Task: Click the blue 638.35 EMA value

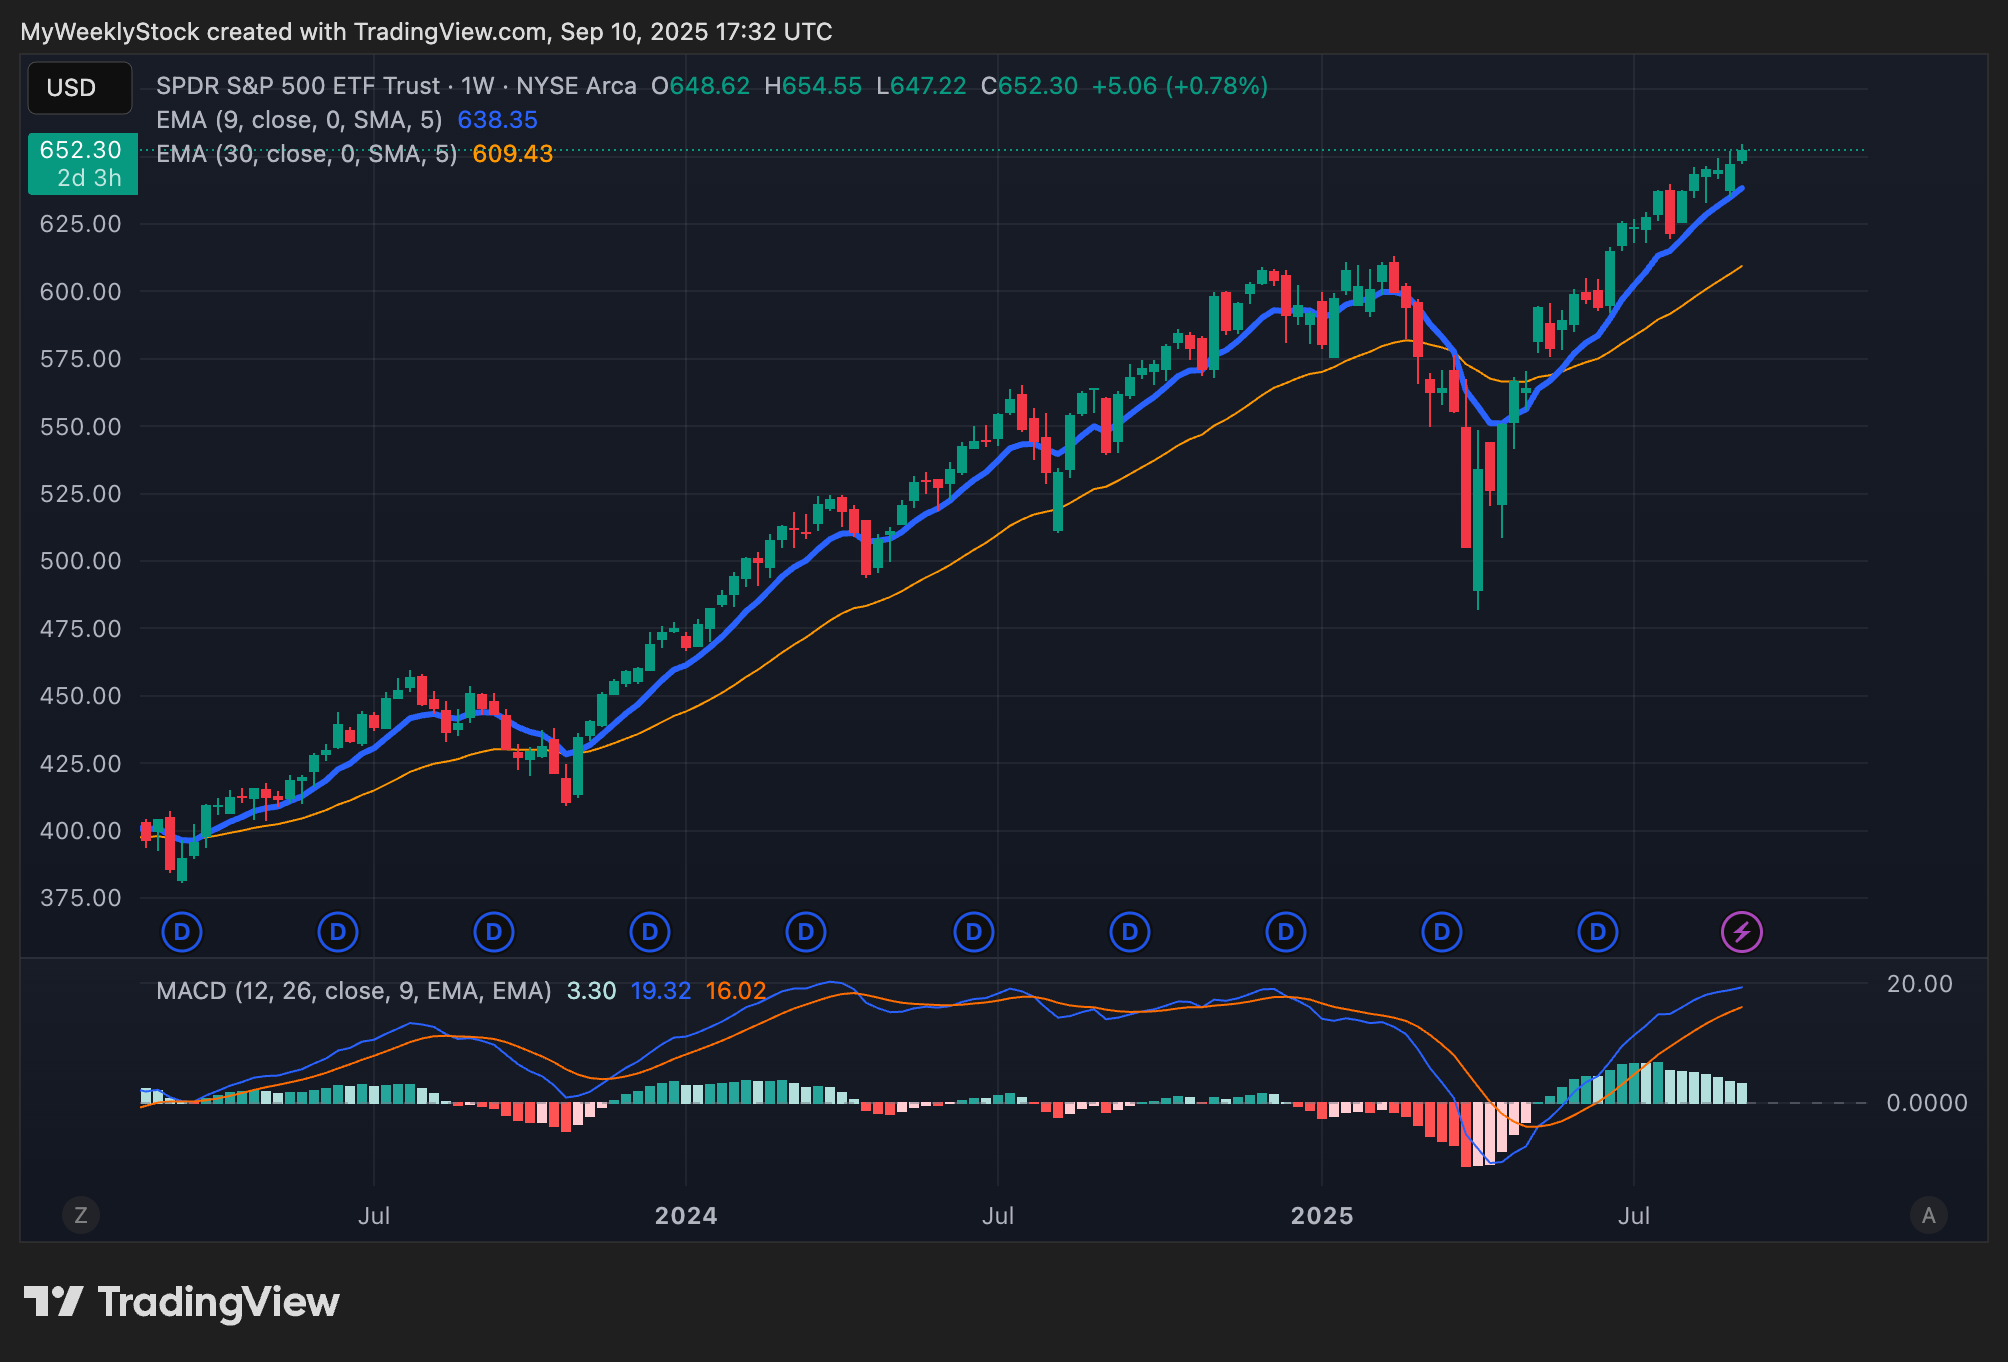Action: 497,120
